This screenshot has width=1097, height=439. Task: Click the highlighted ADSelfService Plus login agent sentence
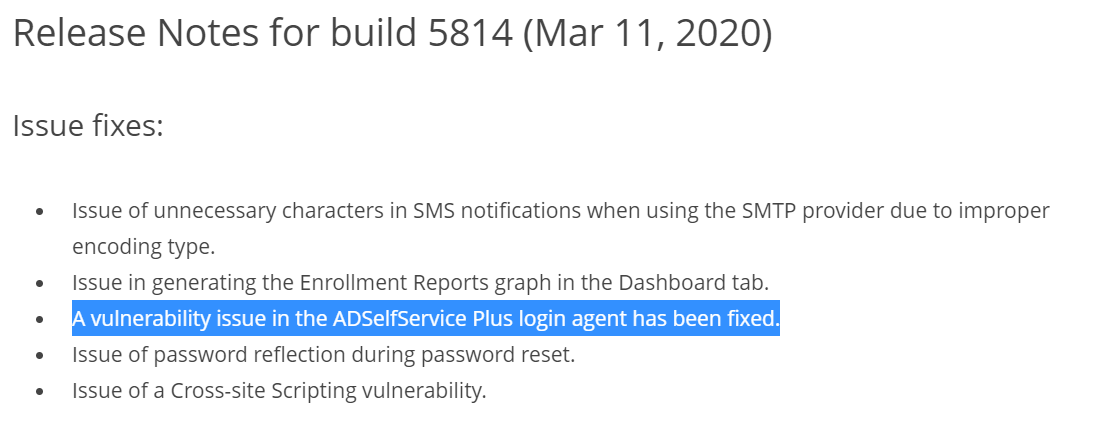click(x=425, y=319)
